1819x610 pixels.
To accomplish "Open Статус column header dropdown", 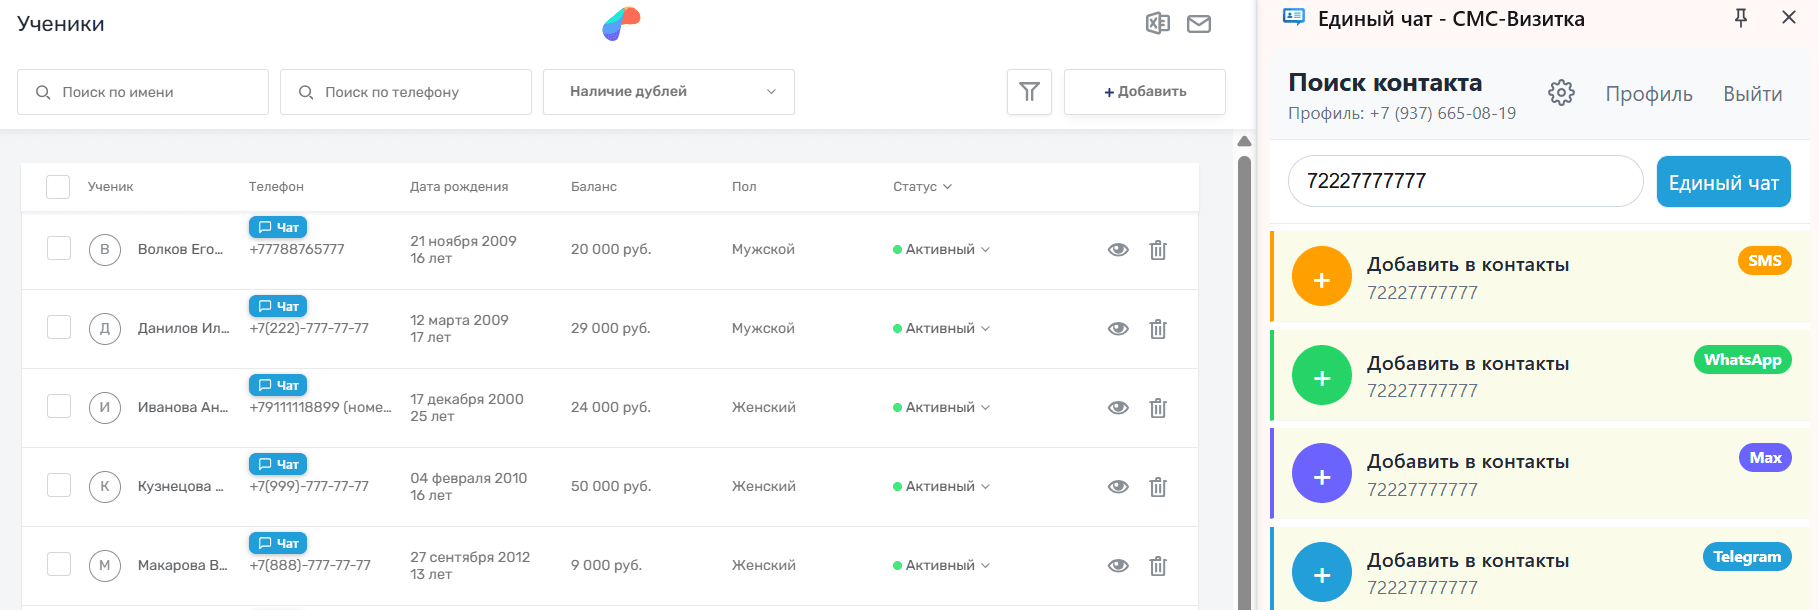I will pos(922,187).
